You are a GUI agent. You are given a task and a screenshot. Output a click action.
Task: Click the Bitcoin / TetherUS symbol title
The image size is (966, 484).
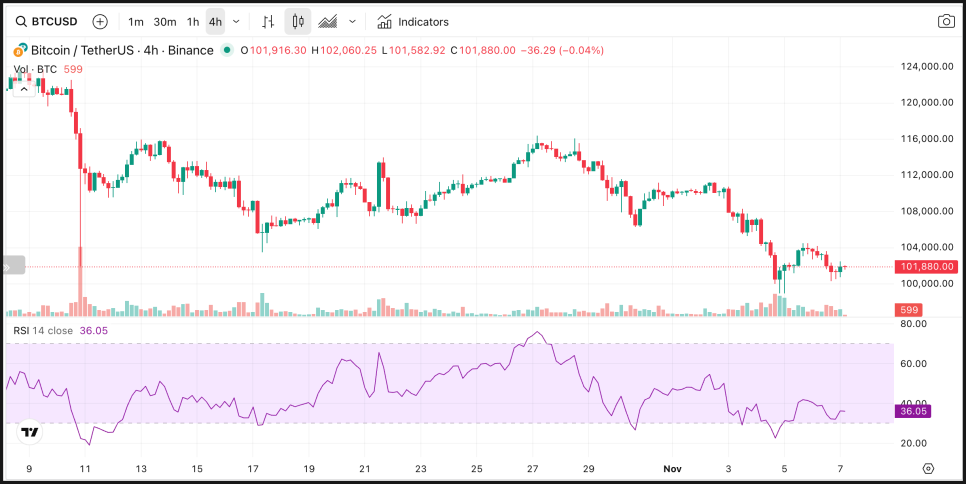pyautogui.click(x=120, y=50)
